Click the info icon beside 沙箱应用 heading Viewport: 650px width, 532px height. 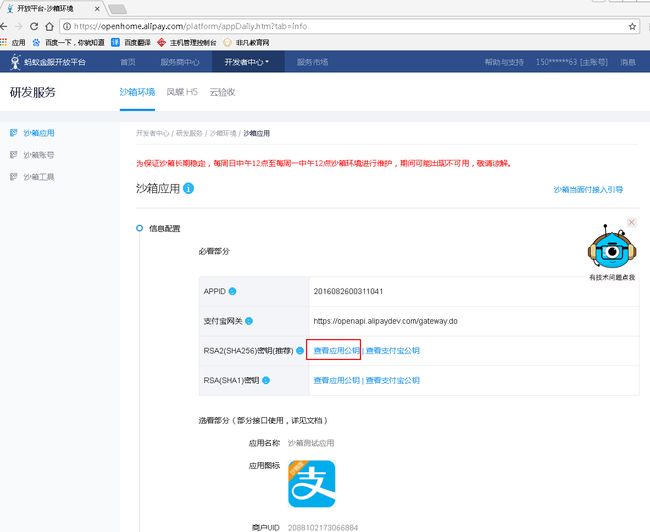(x=188, y=189)
